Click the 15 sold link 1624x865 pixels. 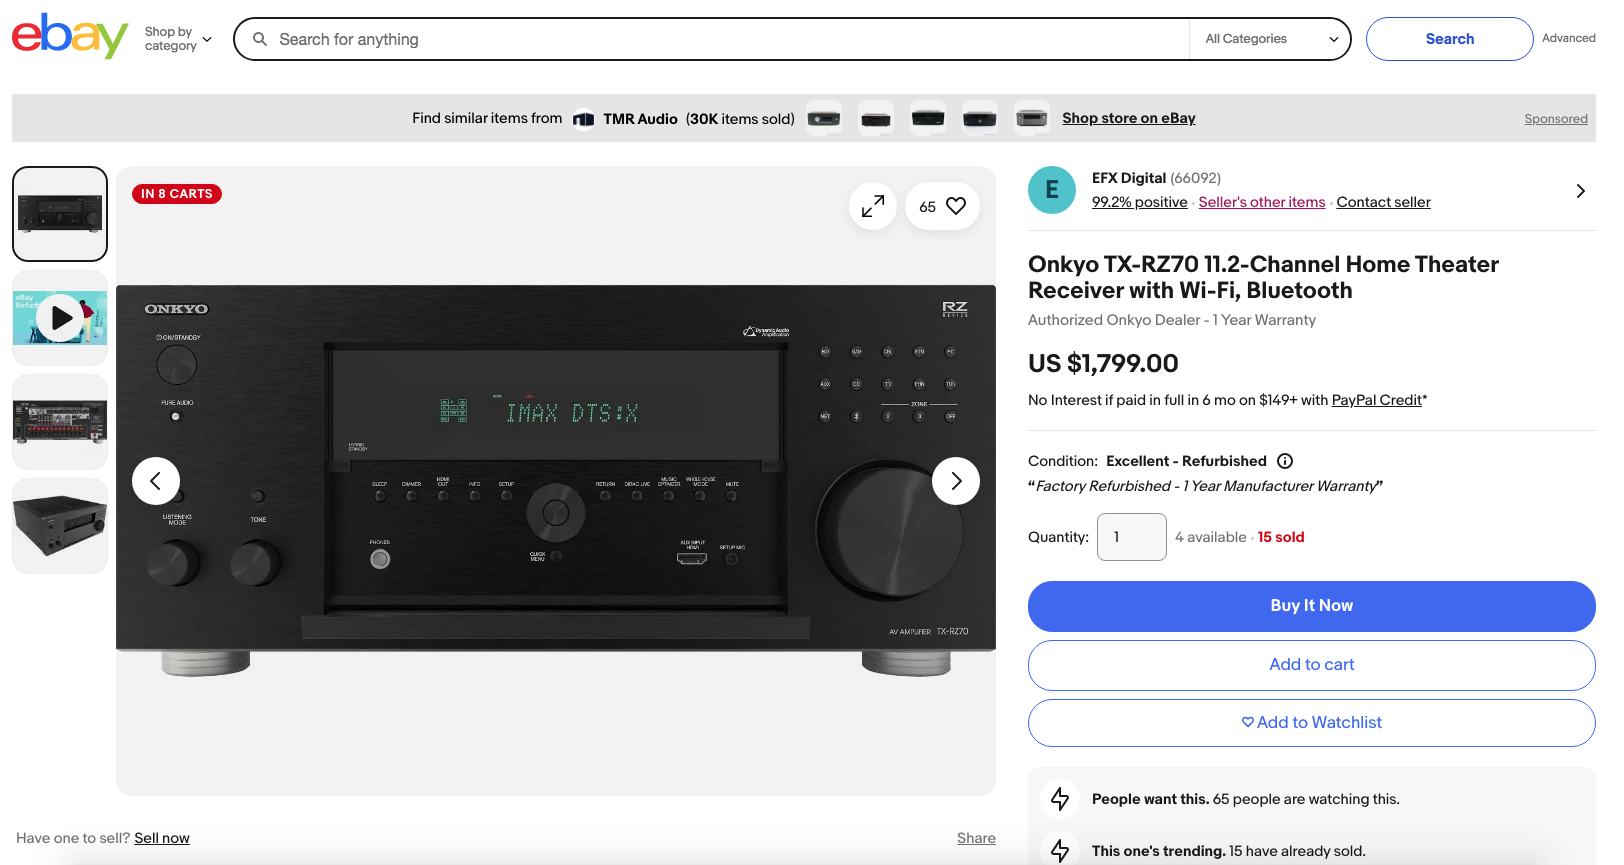(x=1281, y=537)
